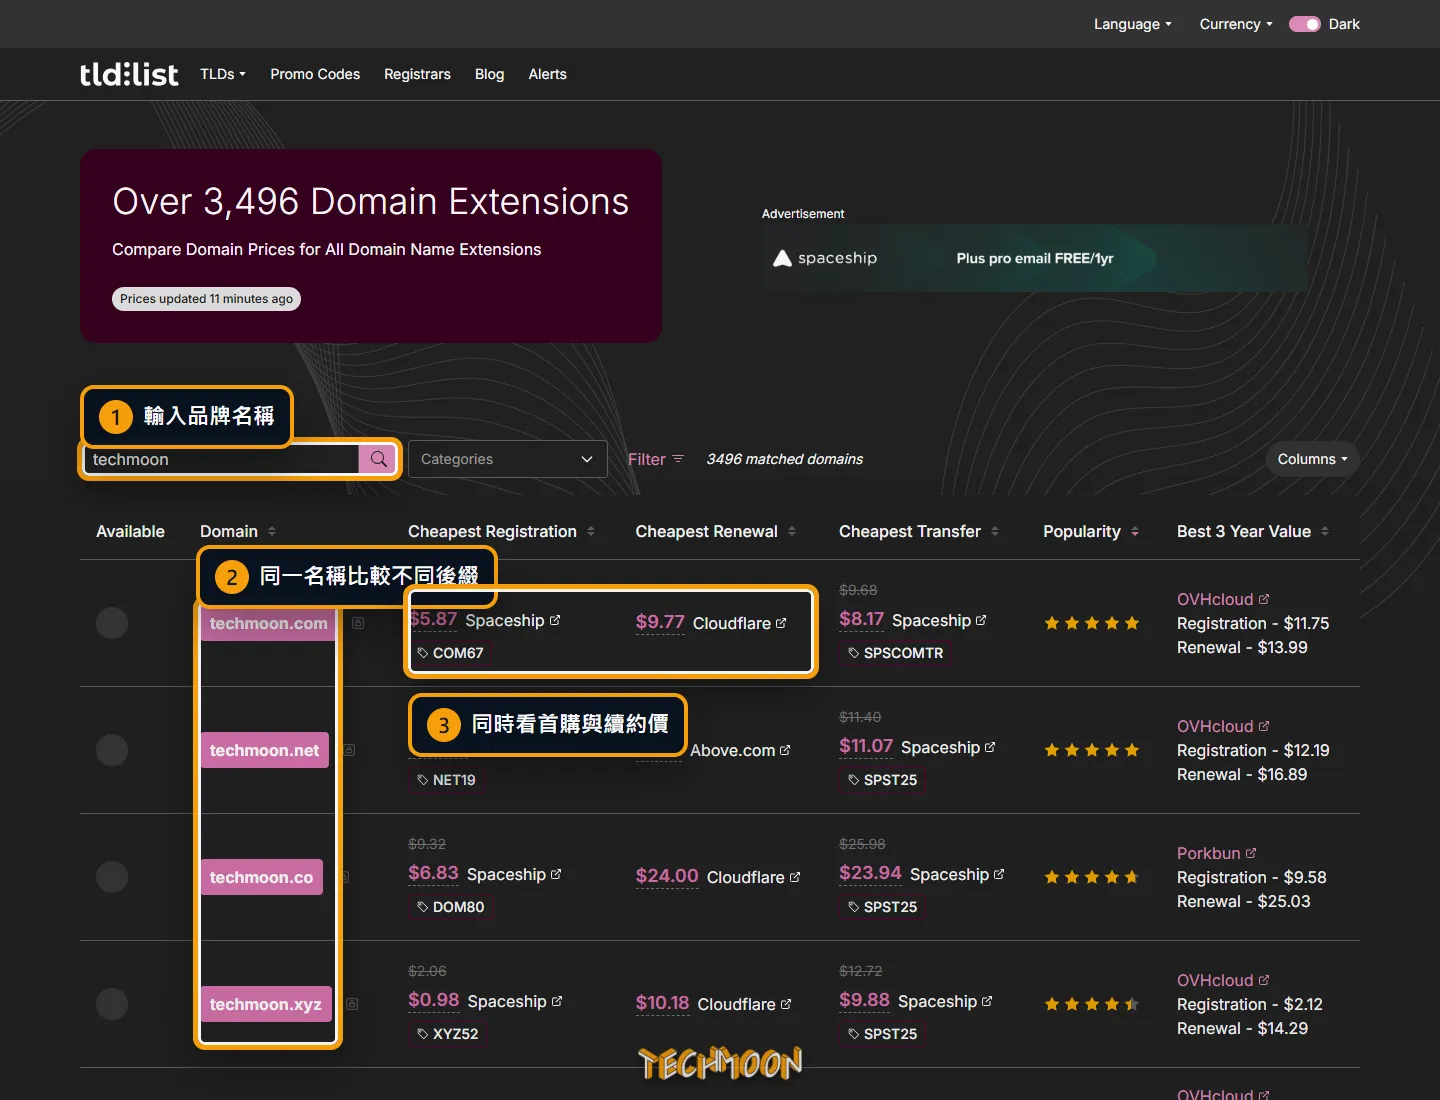Open external-link icon beside Porkbun

(1251, 853)
